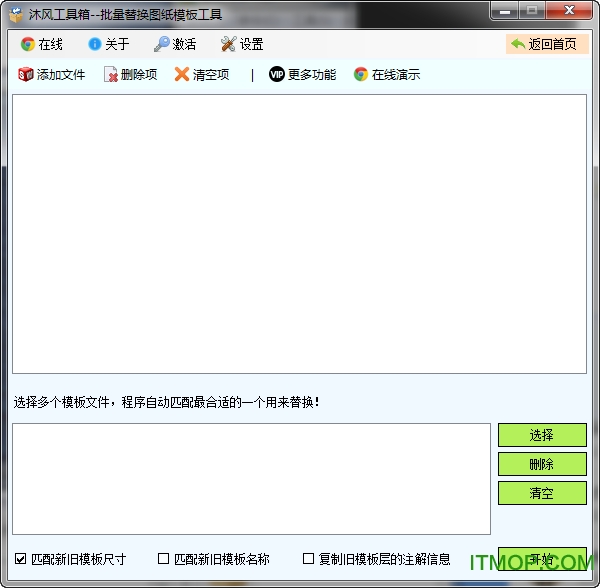This screenshot has width=600, height=588.
Task: Click the red SW icon for 添加文件
Action: tap(26, 74)
